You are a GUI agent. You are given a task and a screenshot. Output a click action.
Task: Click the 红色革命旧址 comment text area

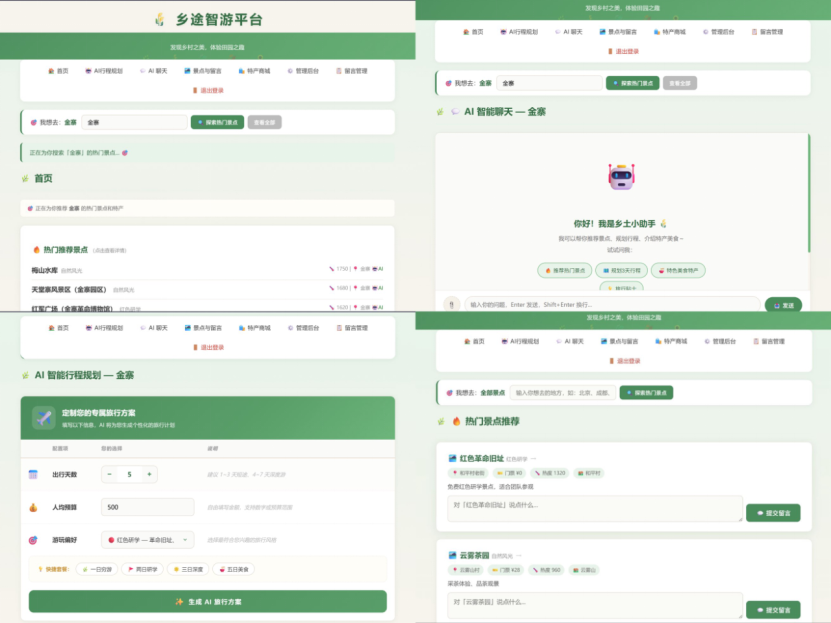pos(595,509)
